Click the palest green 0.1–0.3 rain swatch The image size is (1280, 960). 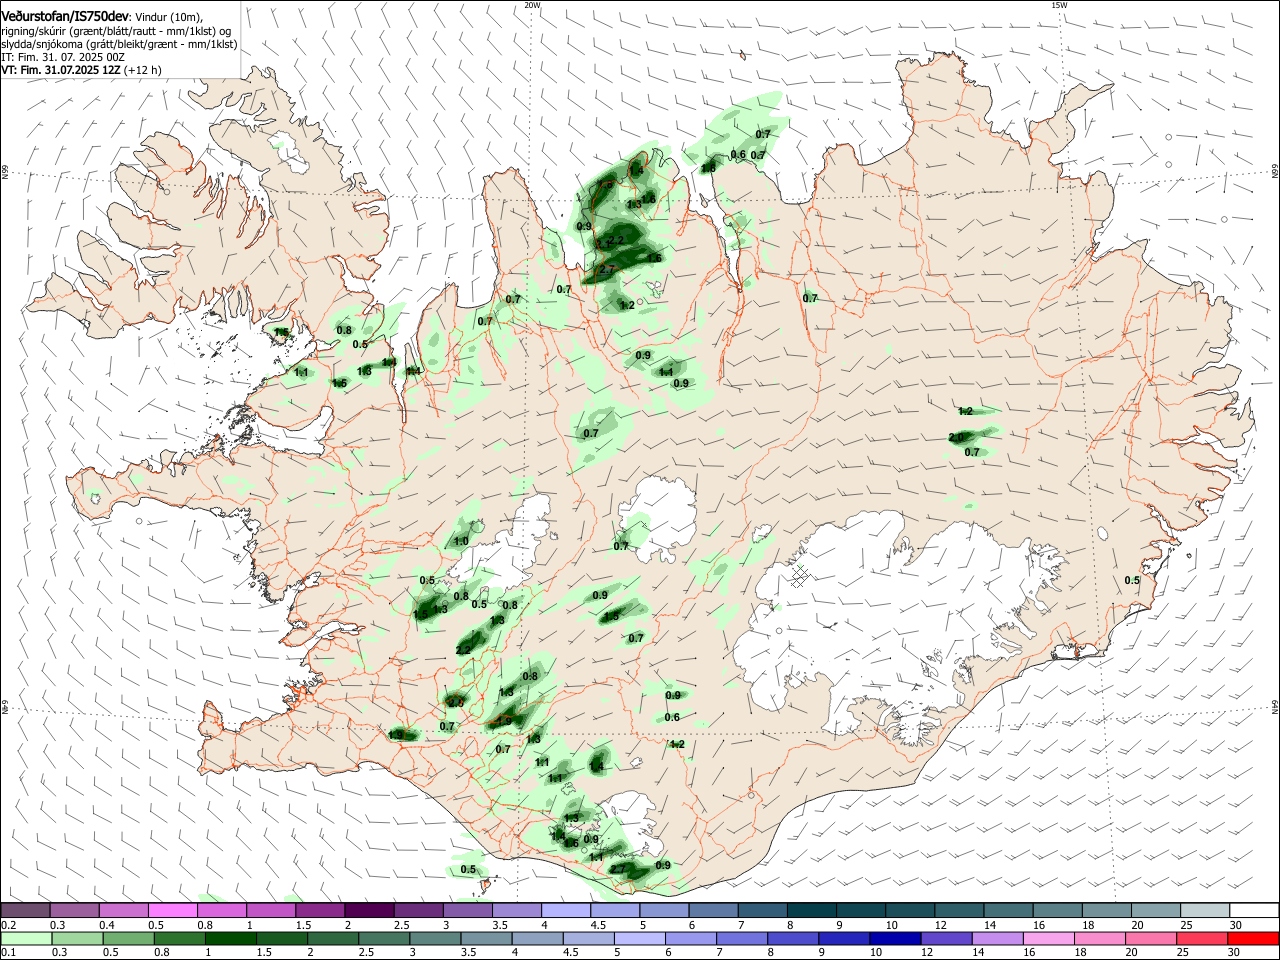click(26, 939)
